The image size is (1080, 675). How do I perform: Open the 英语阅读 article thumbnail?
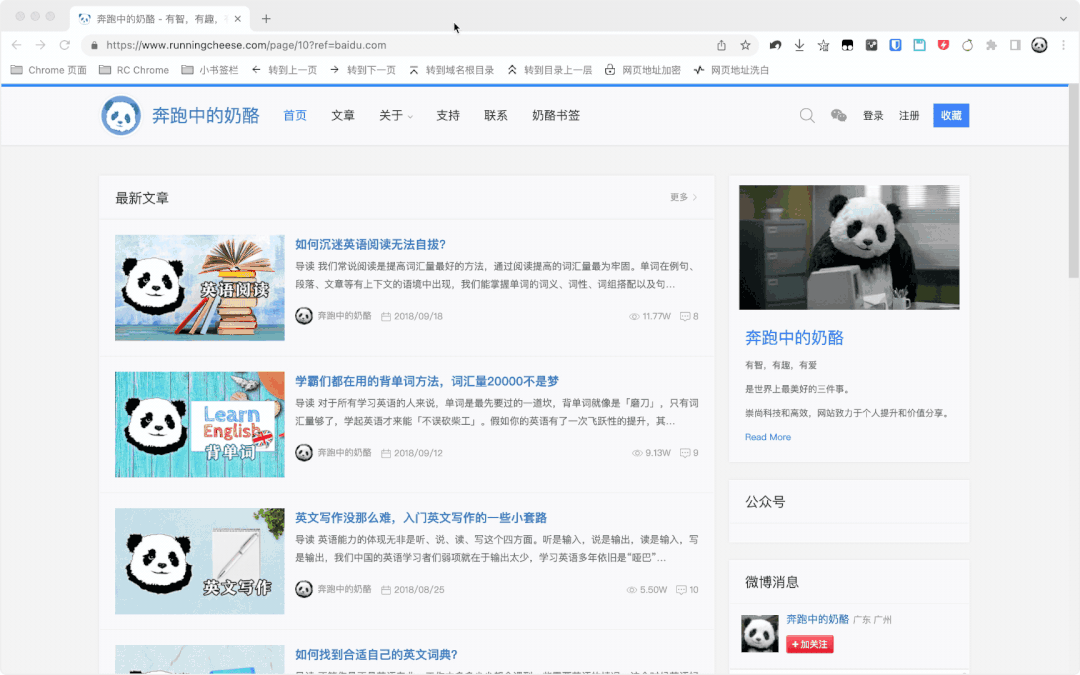coord(200,287)
